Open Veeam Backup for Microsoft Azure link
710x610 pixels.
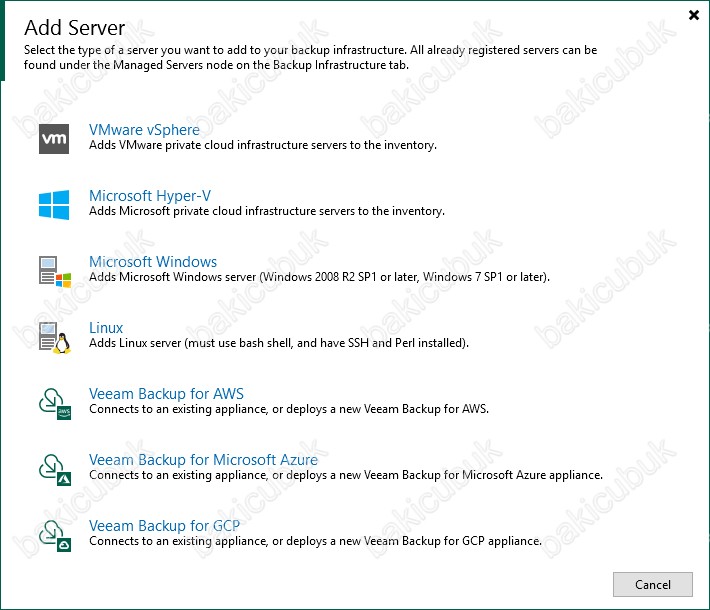tap(203, 460)
